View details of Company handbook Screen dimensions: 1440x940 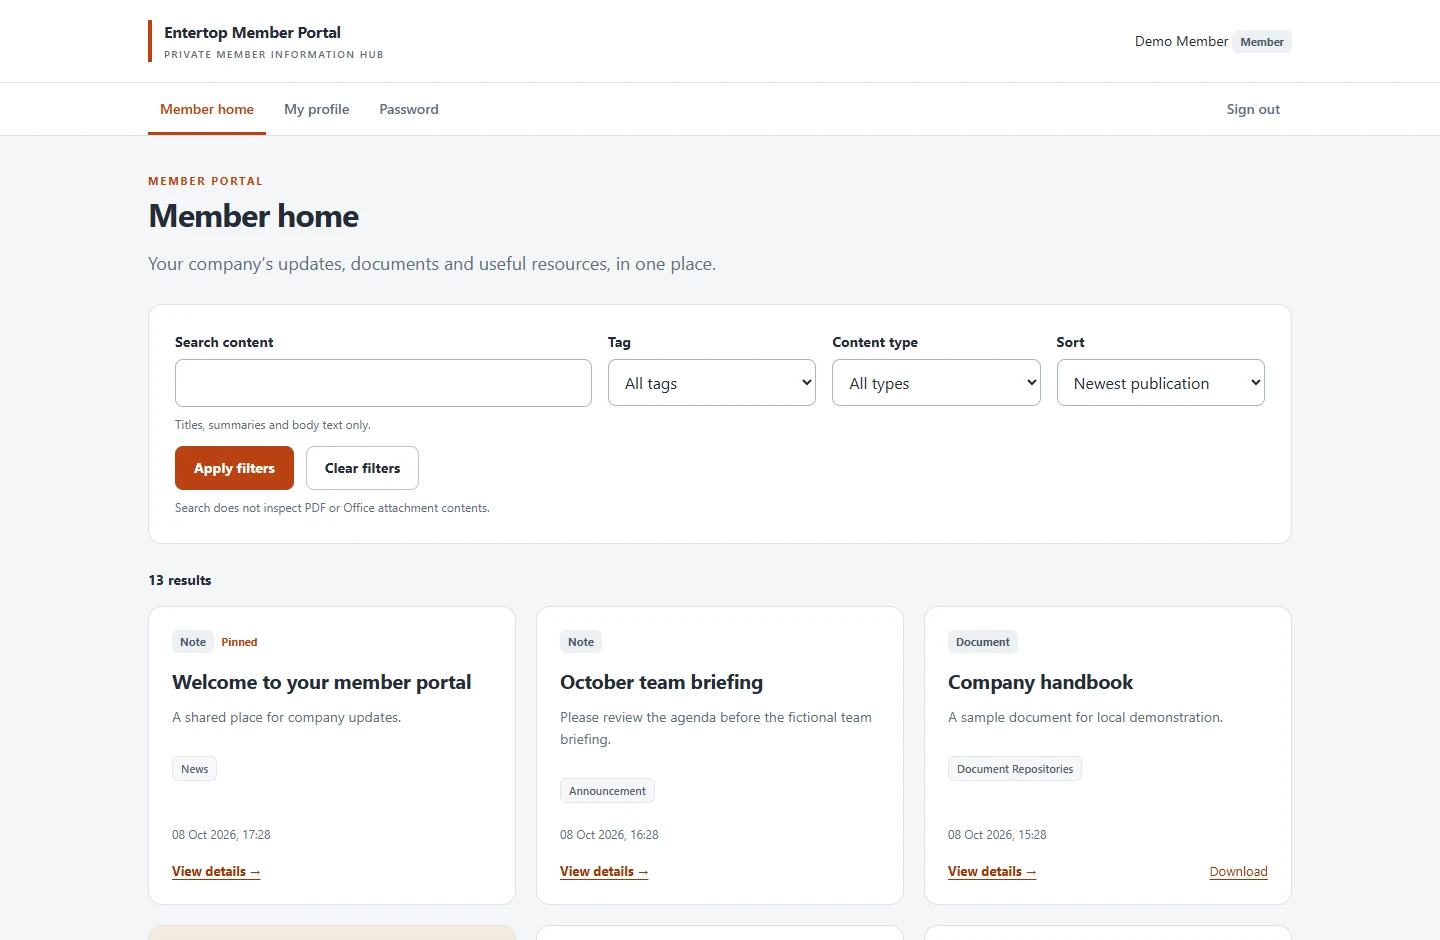point(992,872)
